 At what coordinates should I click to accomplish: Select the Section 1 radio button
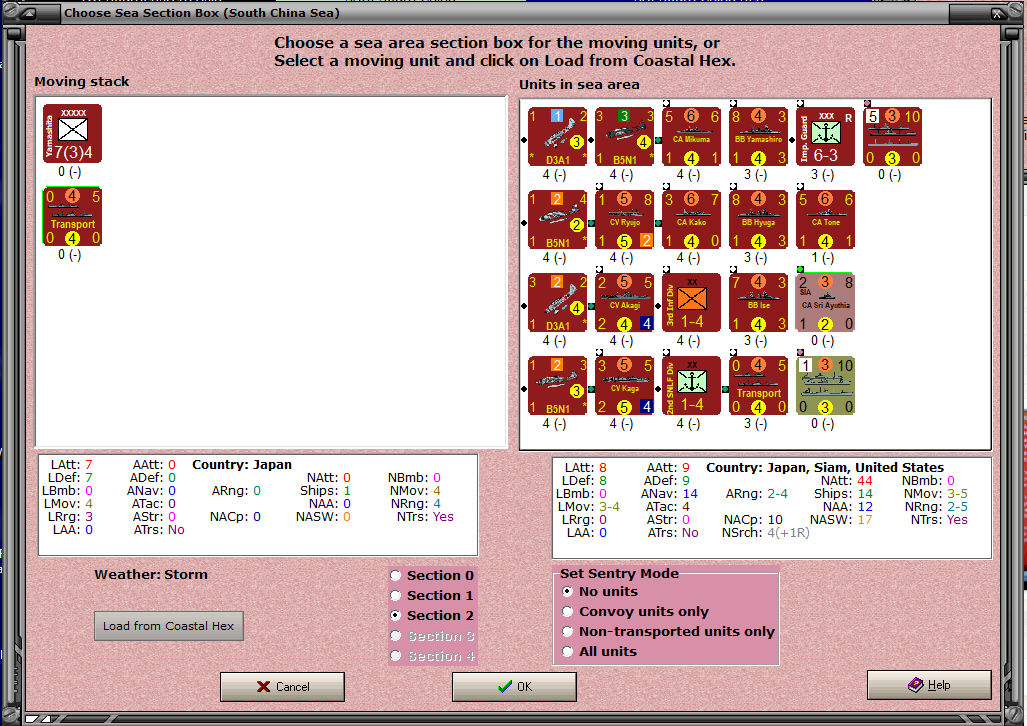coord(397,595)
